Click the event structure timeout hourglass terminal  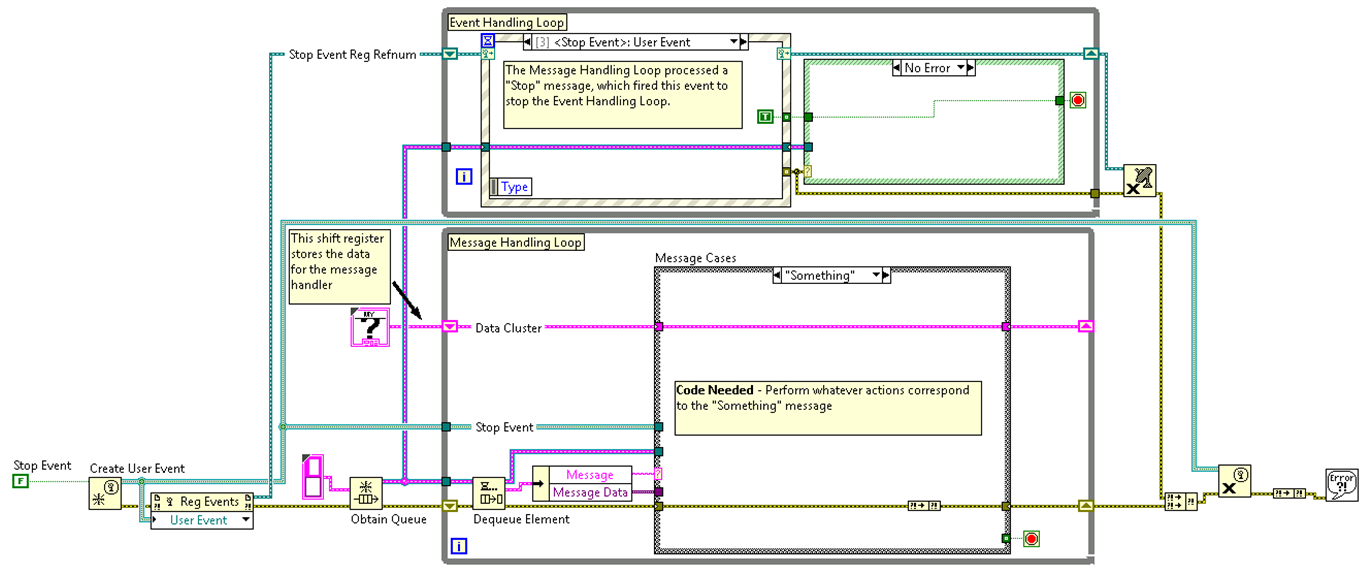tap(488, 40)
